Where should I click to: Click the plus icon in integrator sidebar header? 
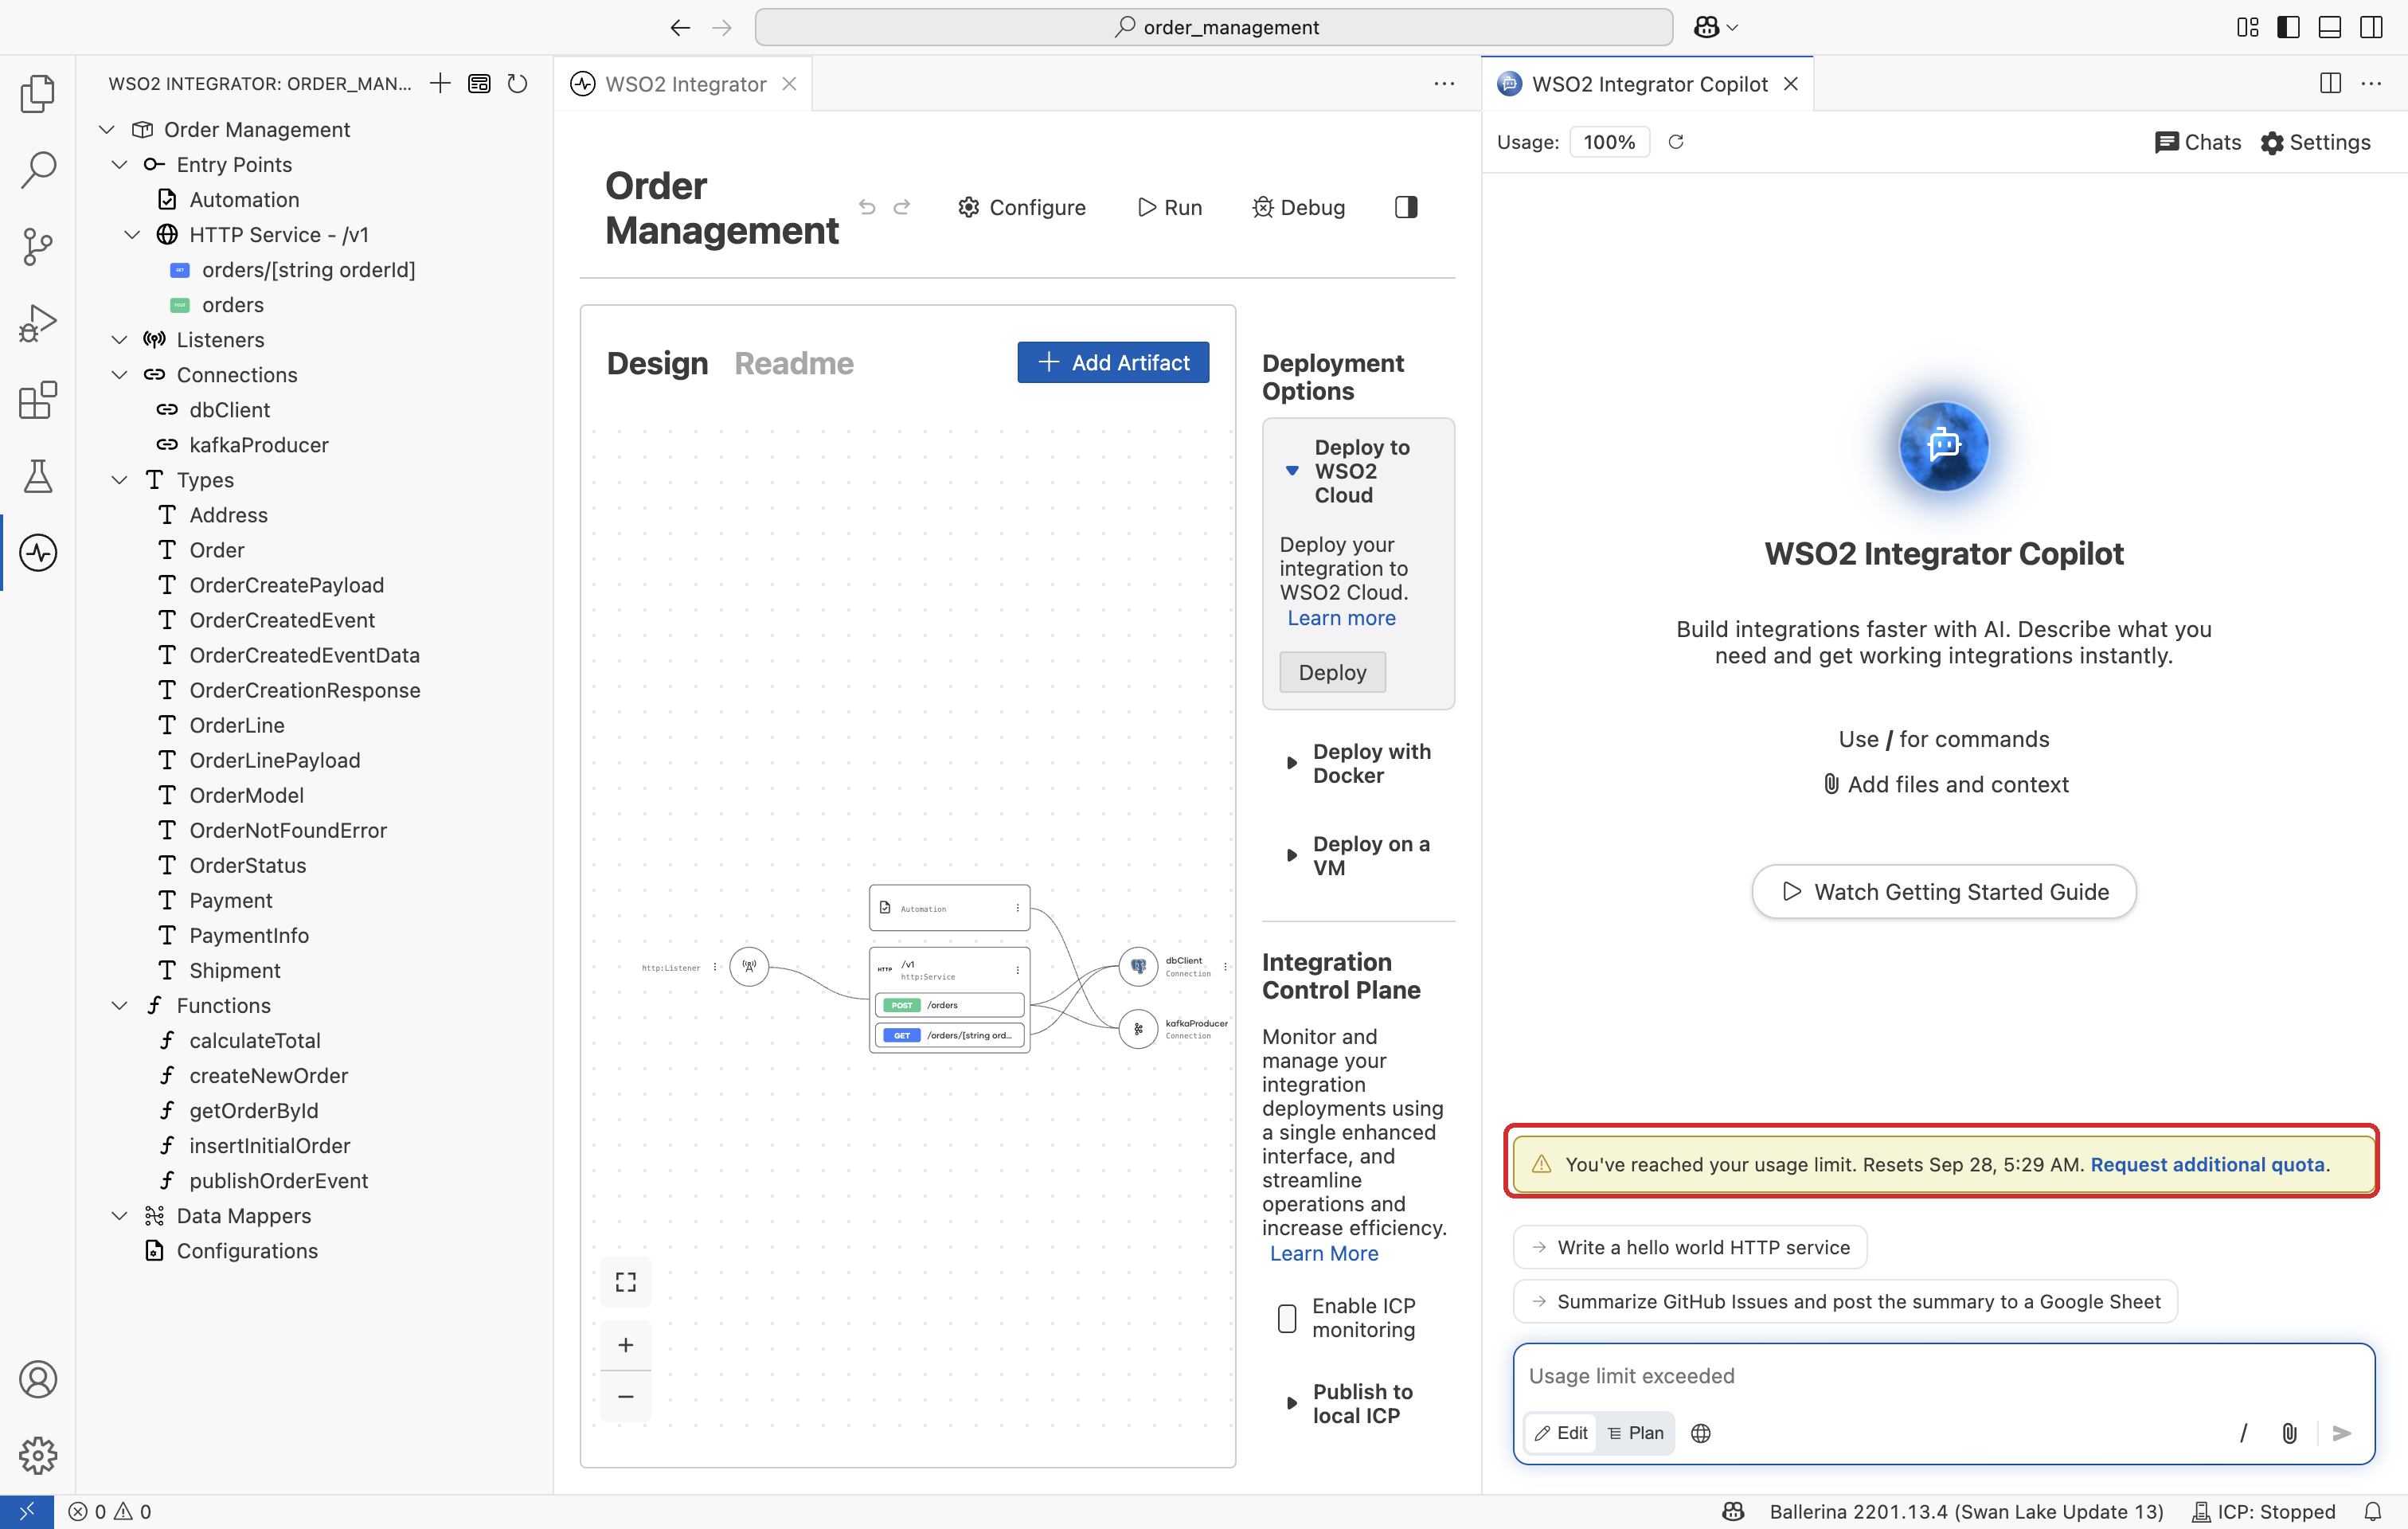(440, 83)
